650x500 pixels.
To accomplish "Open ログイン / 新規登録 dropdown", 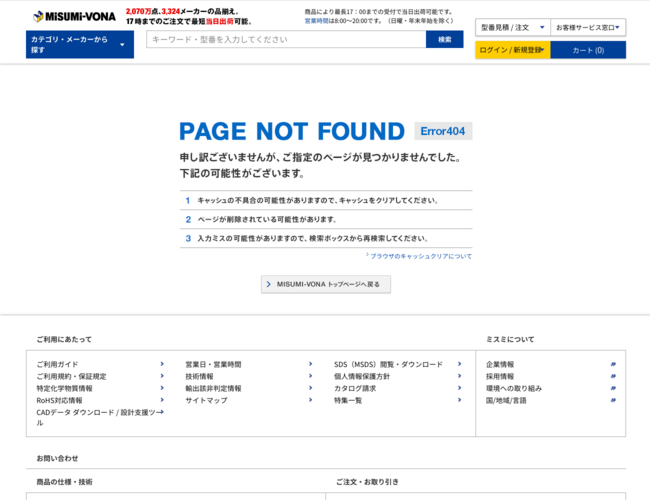I will click(x=513, y=50).
